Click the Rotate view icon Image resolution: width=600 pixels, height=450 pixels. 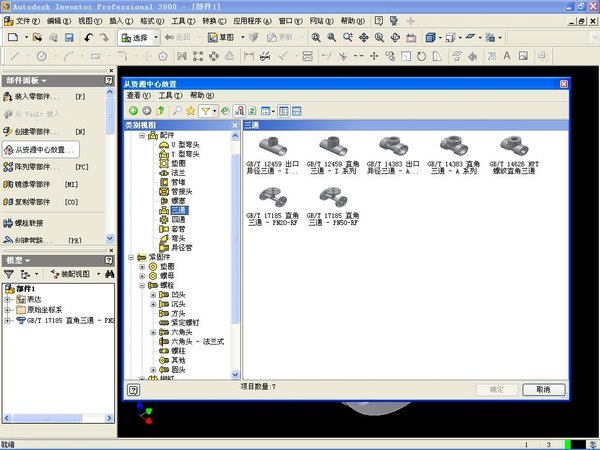coord(395,37)
